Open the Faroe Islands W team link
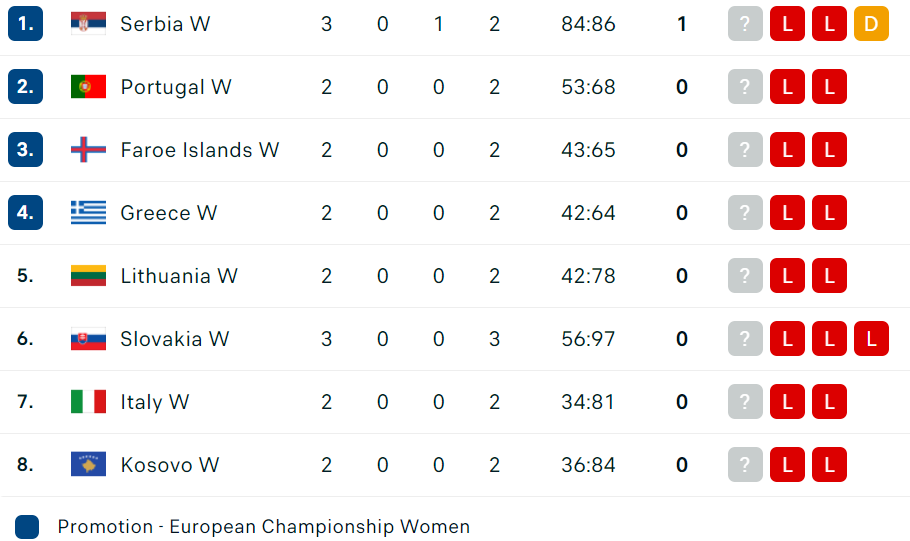 pos(200,150)
